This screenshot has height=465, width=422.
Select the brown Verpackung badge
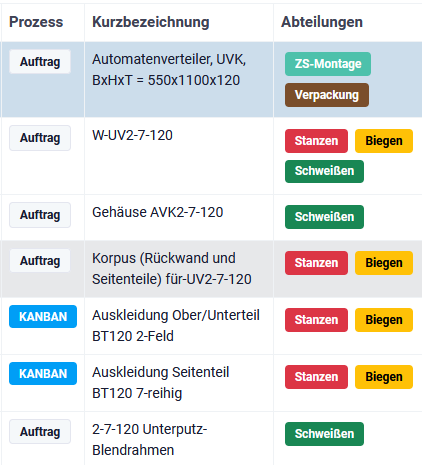coord(327,95)
